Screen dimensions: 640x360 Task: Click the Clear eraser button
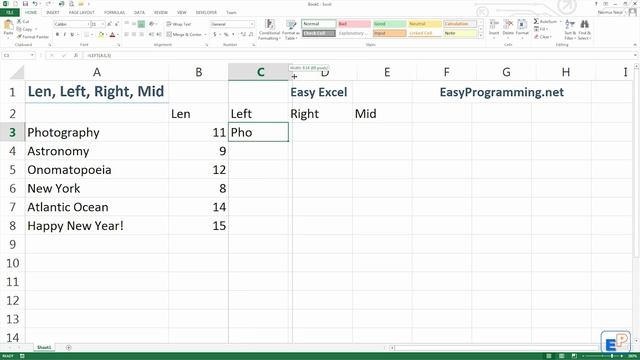(x=542, y=37)
